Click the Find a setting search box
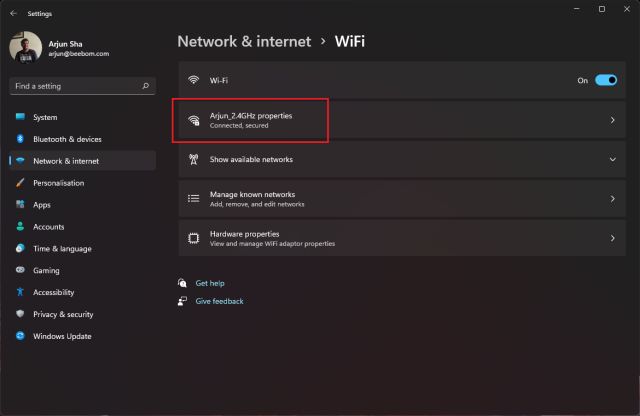The image size is (640, 416). 75,87
